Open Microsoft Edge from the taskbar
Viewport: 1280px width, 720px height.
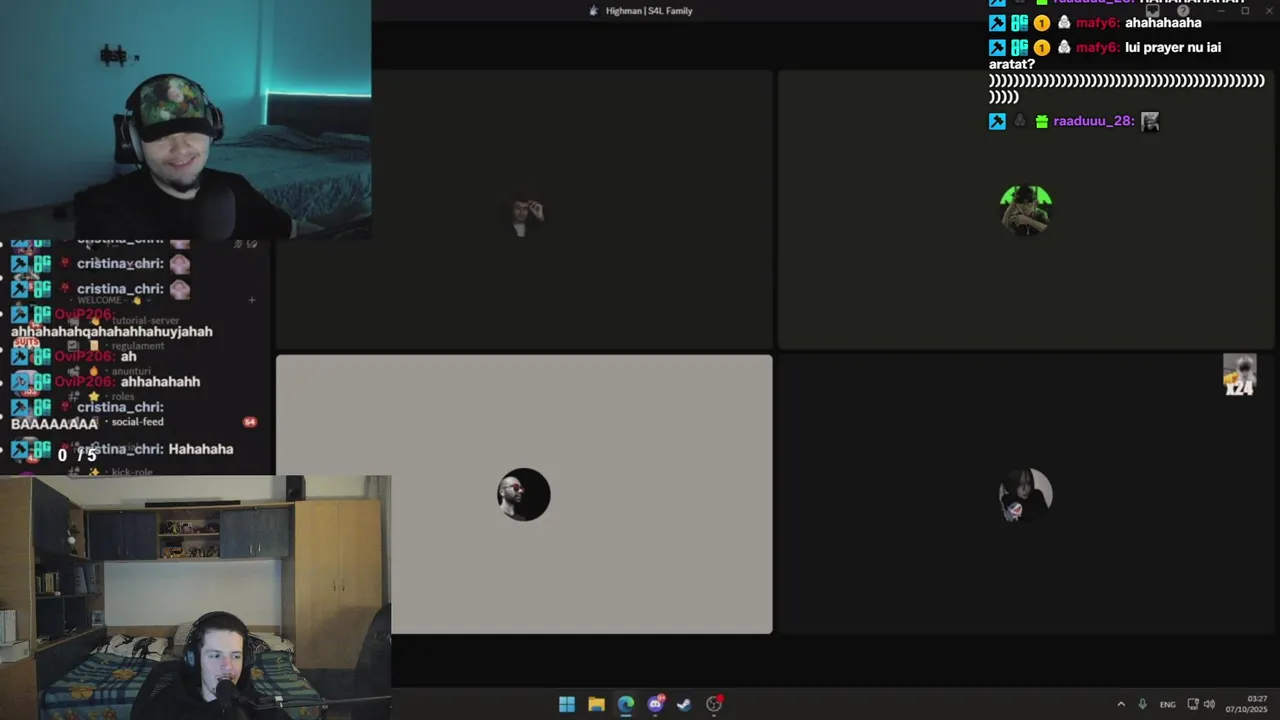(626, 704)
